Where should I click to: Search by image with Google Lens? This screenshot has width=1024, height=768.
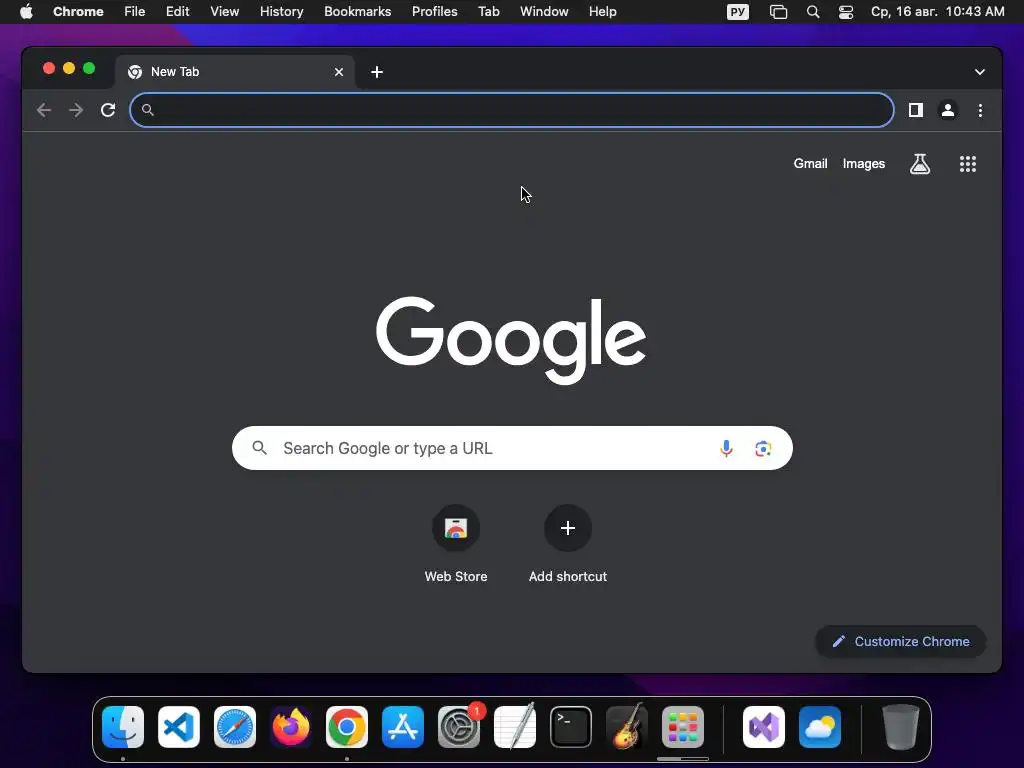(x=763, y=449)
